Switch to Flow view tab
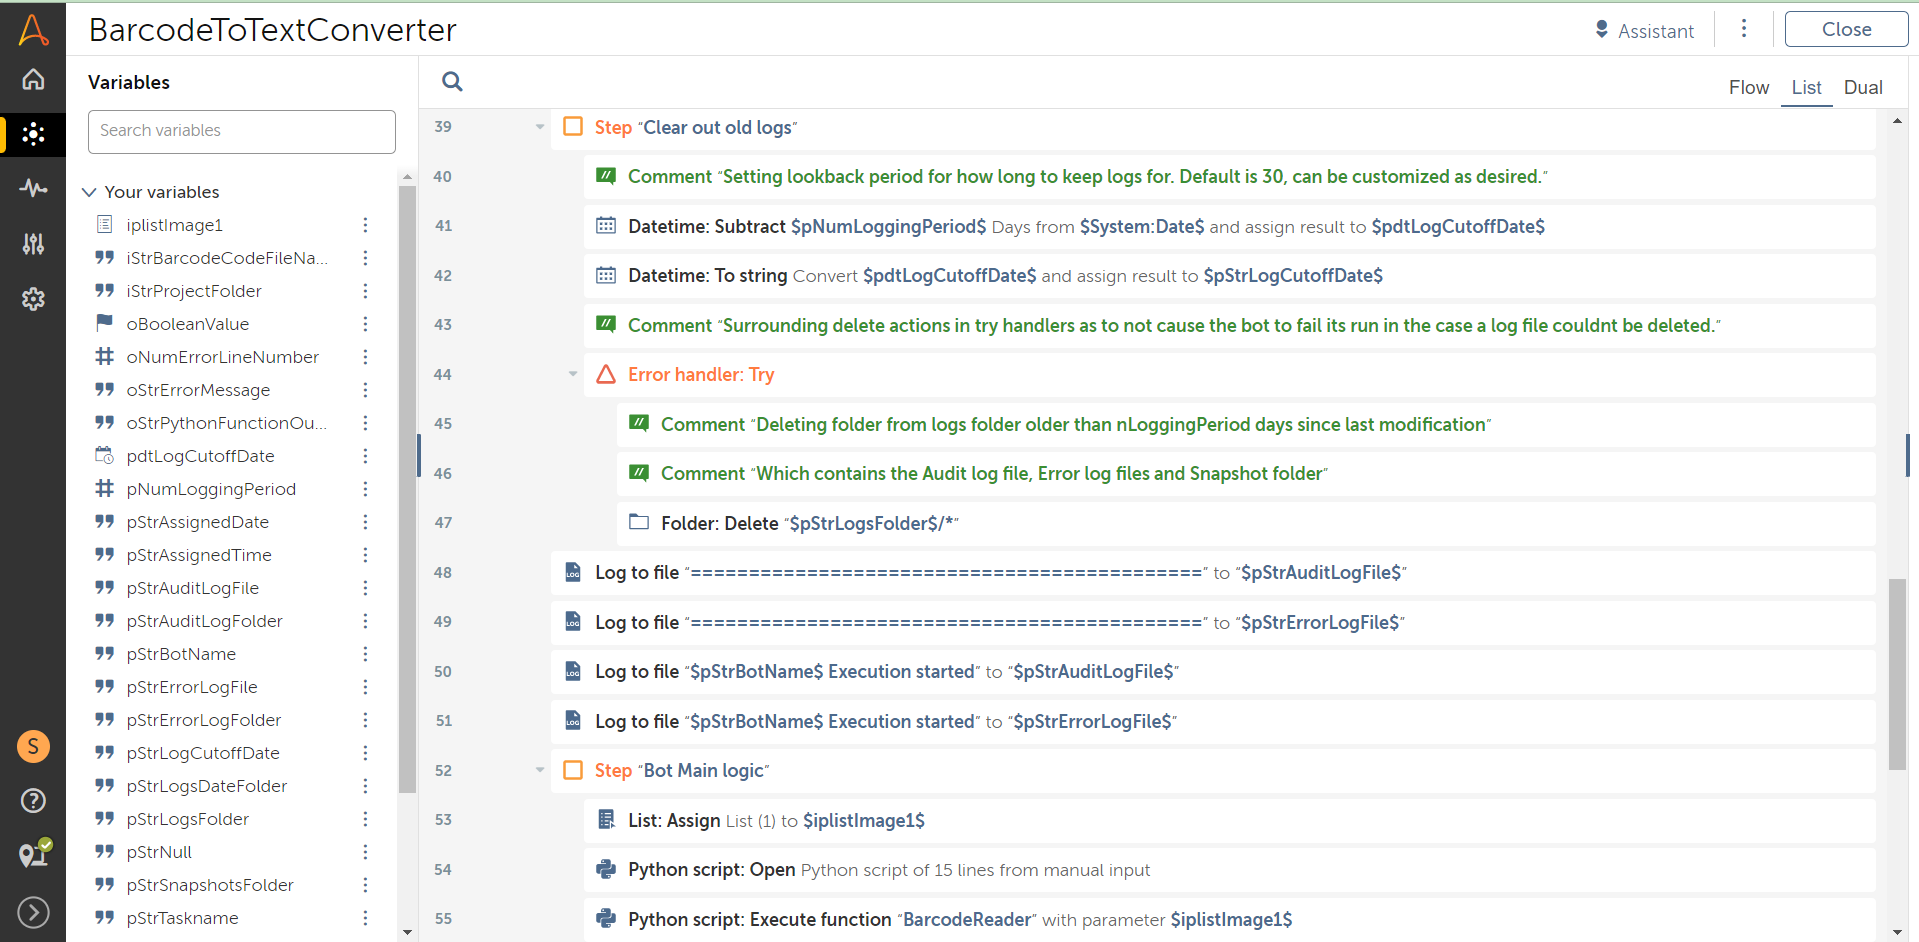 [1748, 88]
